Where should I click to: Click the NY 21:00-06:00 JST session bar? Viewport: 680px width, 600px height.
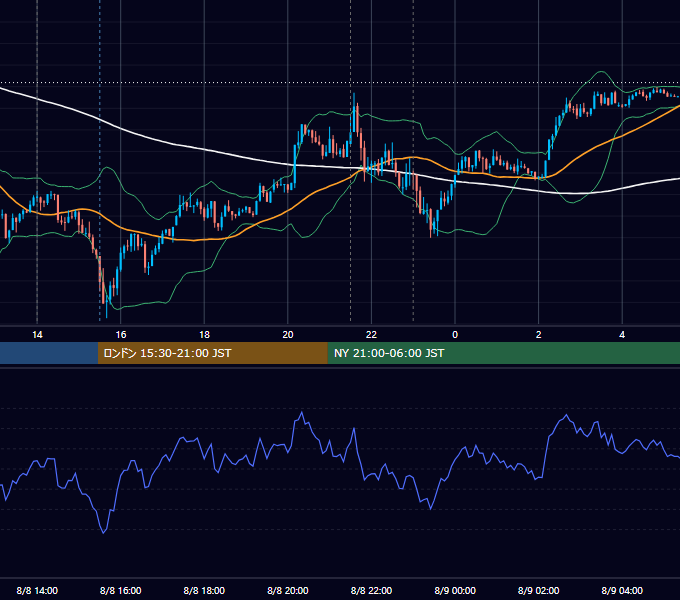[x=503, y=353]
